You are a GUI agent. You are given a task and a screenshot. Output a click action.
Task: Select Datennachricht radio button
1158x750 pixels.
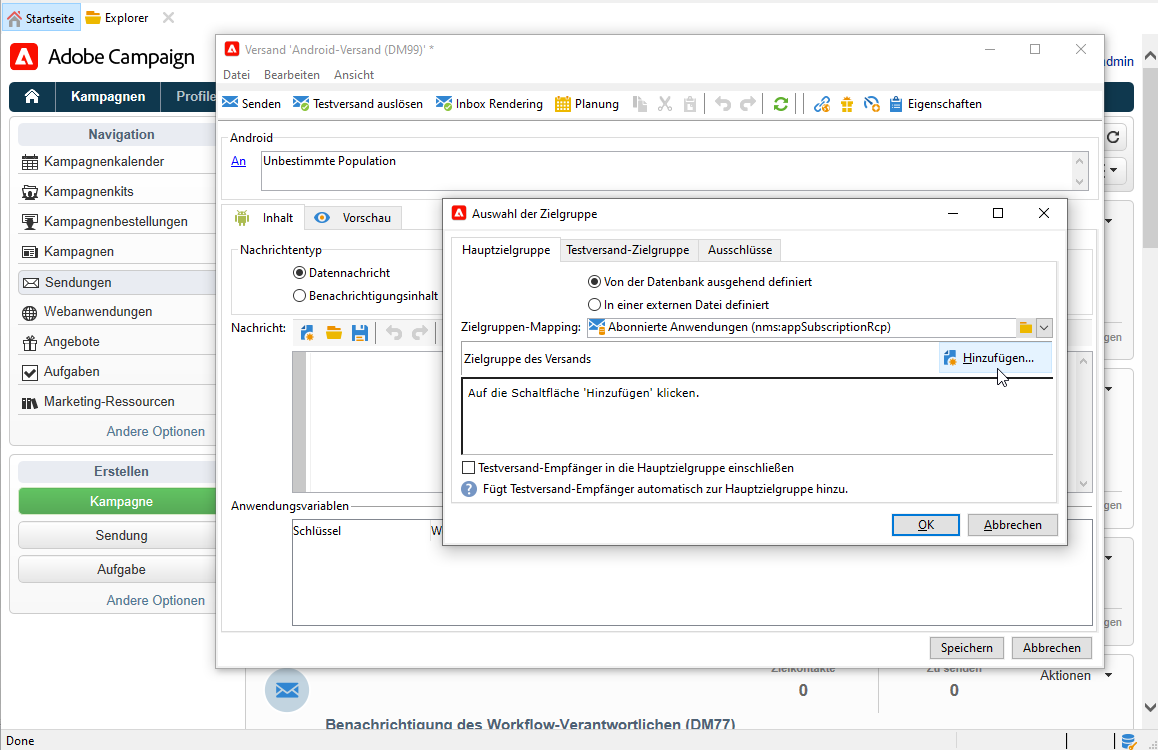point(342,273)
